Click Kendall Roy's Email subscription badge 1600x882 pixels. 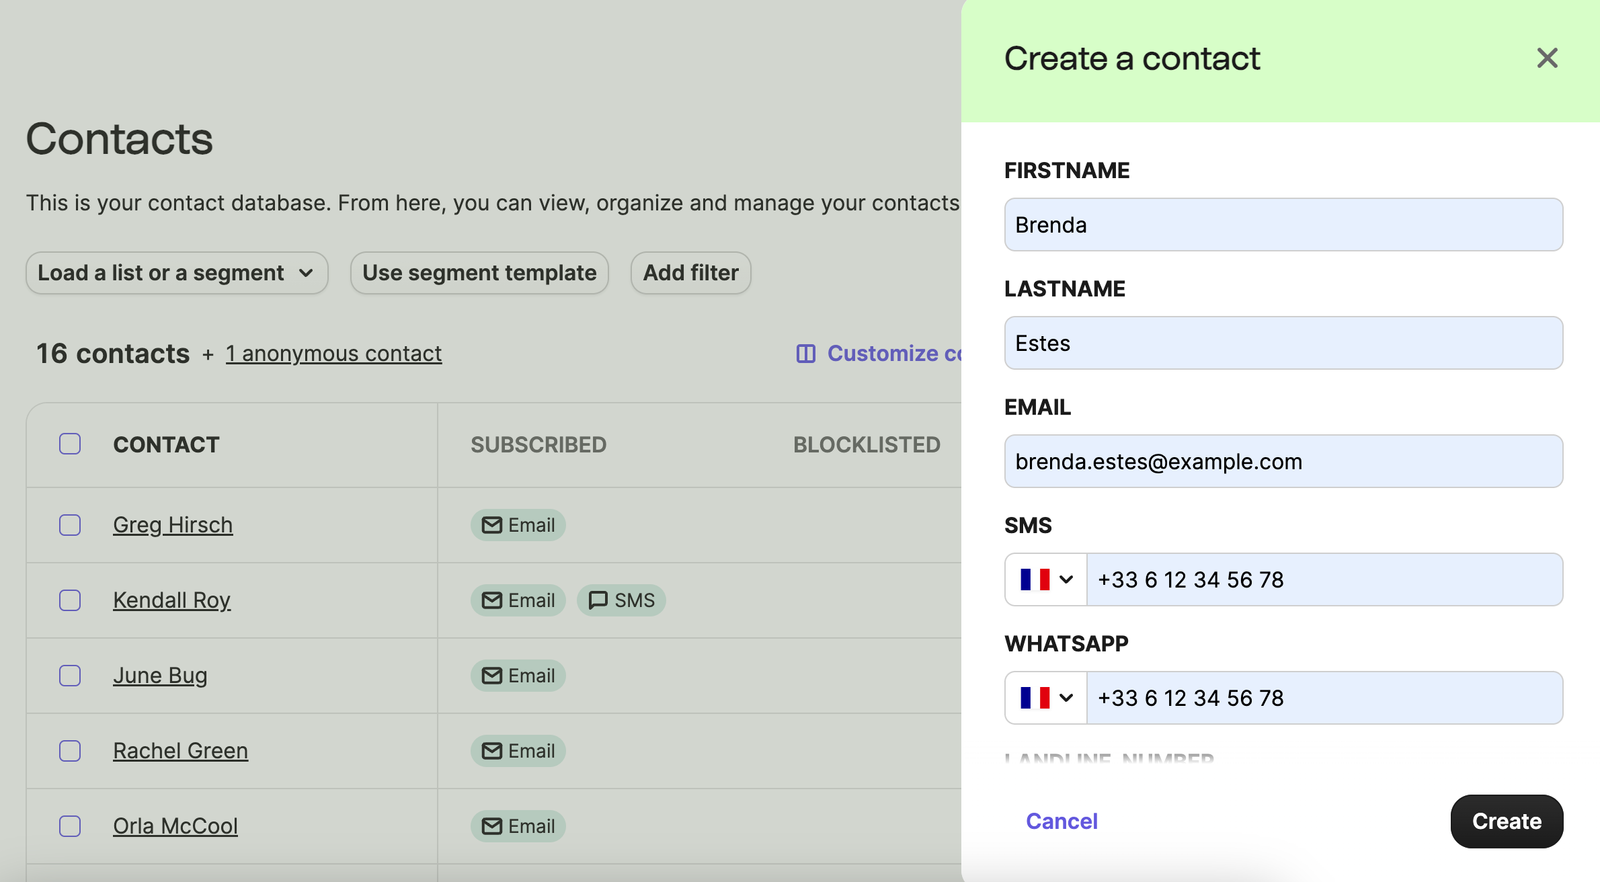coord(518,600)
